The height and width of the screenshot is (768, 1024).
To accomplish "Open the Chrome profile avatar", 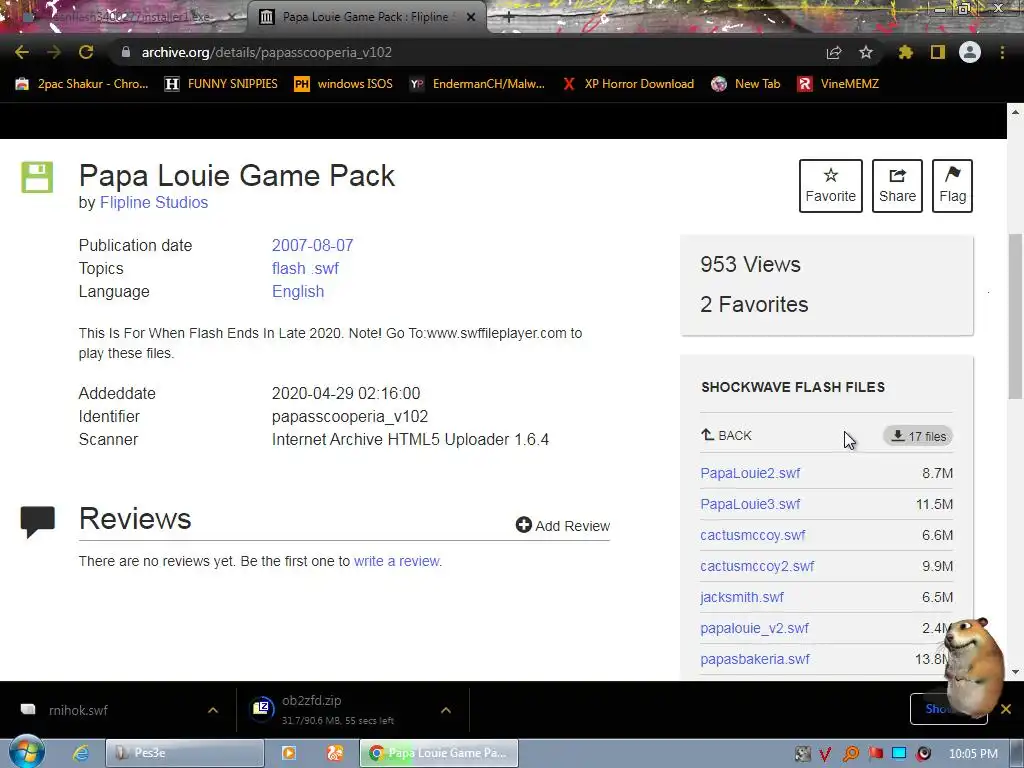I will coord(970,52).
